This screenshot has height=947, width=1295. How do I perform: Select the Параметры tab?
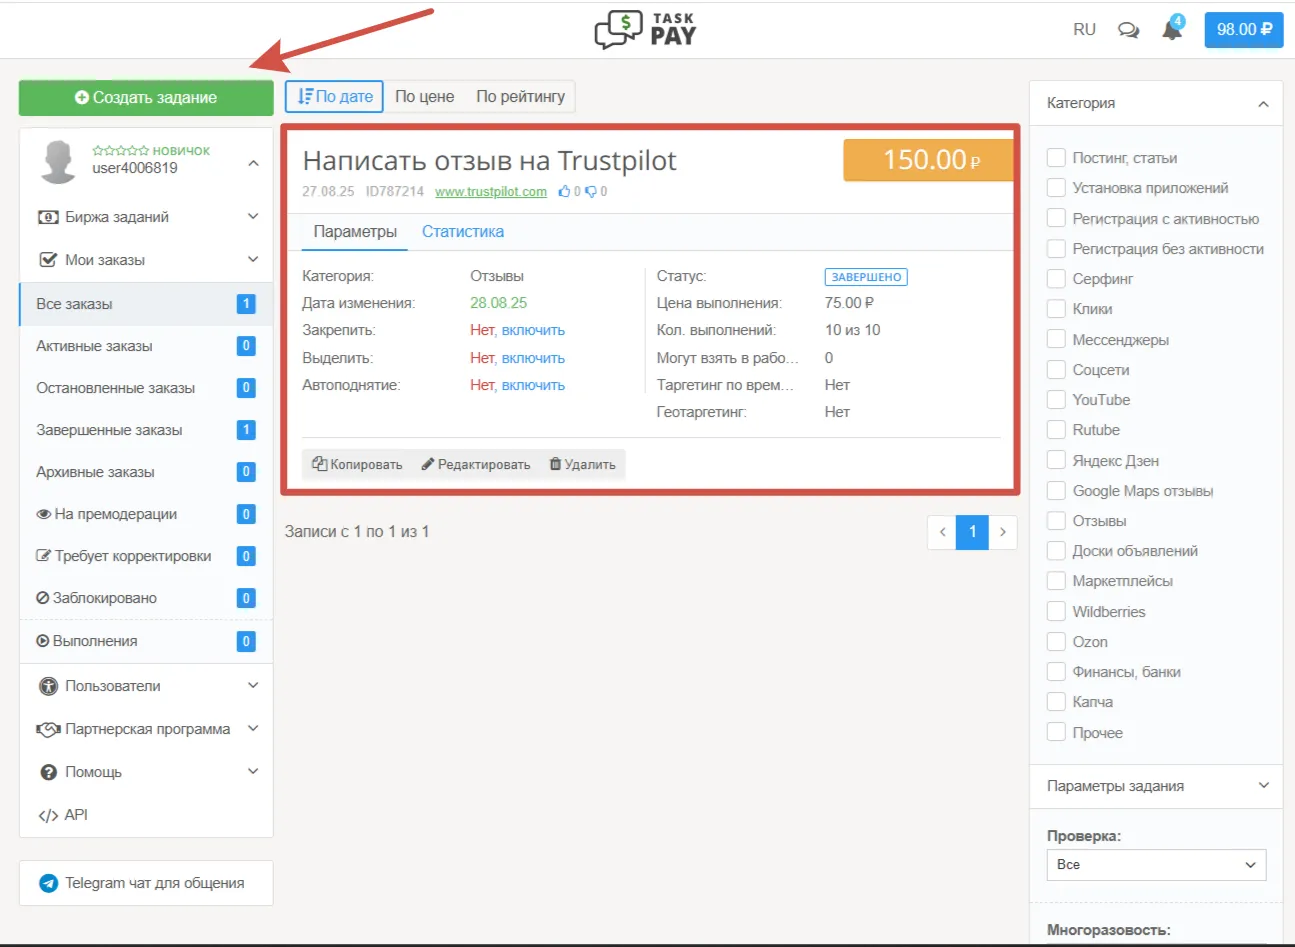(x=355, y=231)
